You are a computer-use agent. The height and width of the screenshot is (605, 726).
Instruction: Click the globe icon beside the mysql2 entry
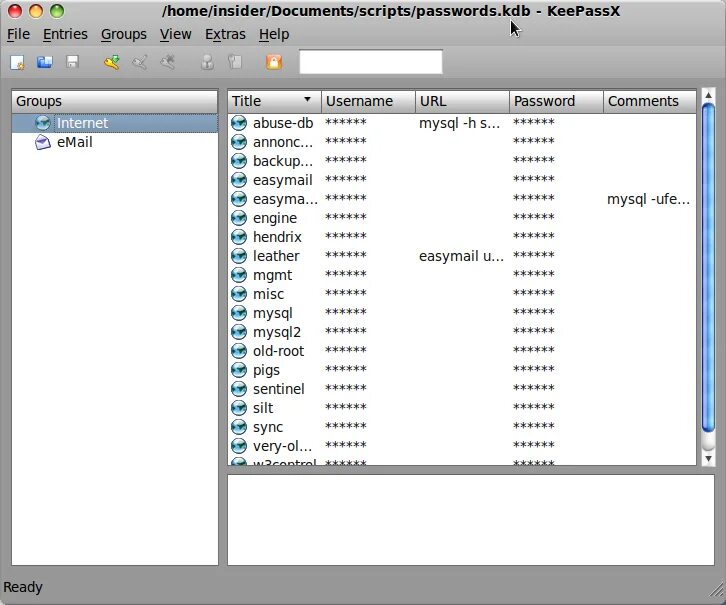coord(239,331)
